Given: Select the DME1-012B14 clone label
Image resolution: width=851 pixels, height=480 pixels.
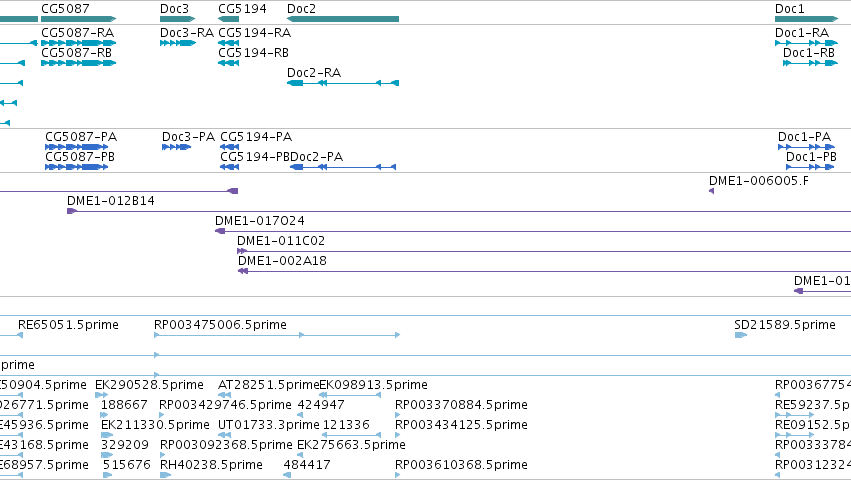Looking at the screenshot, I should pos(111,201).
